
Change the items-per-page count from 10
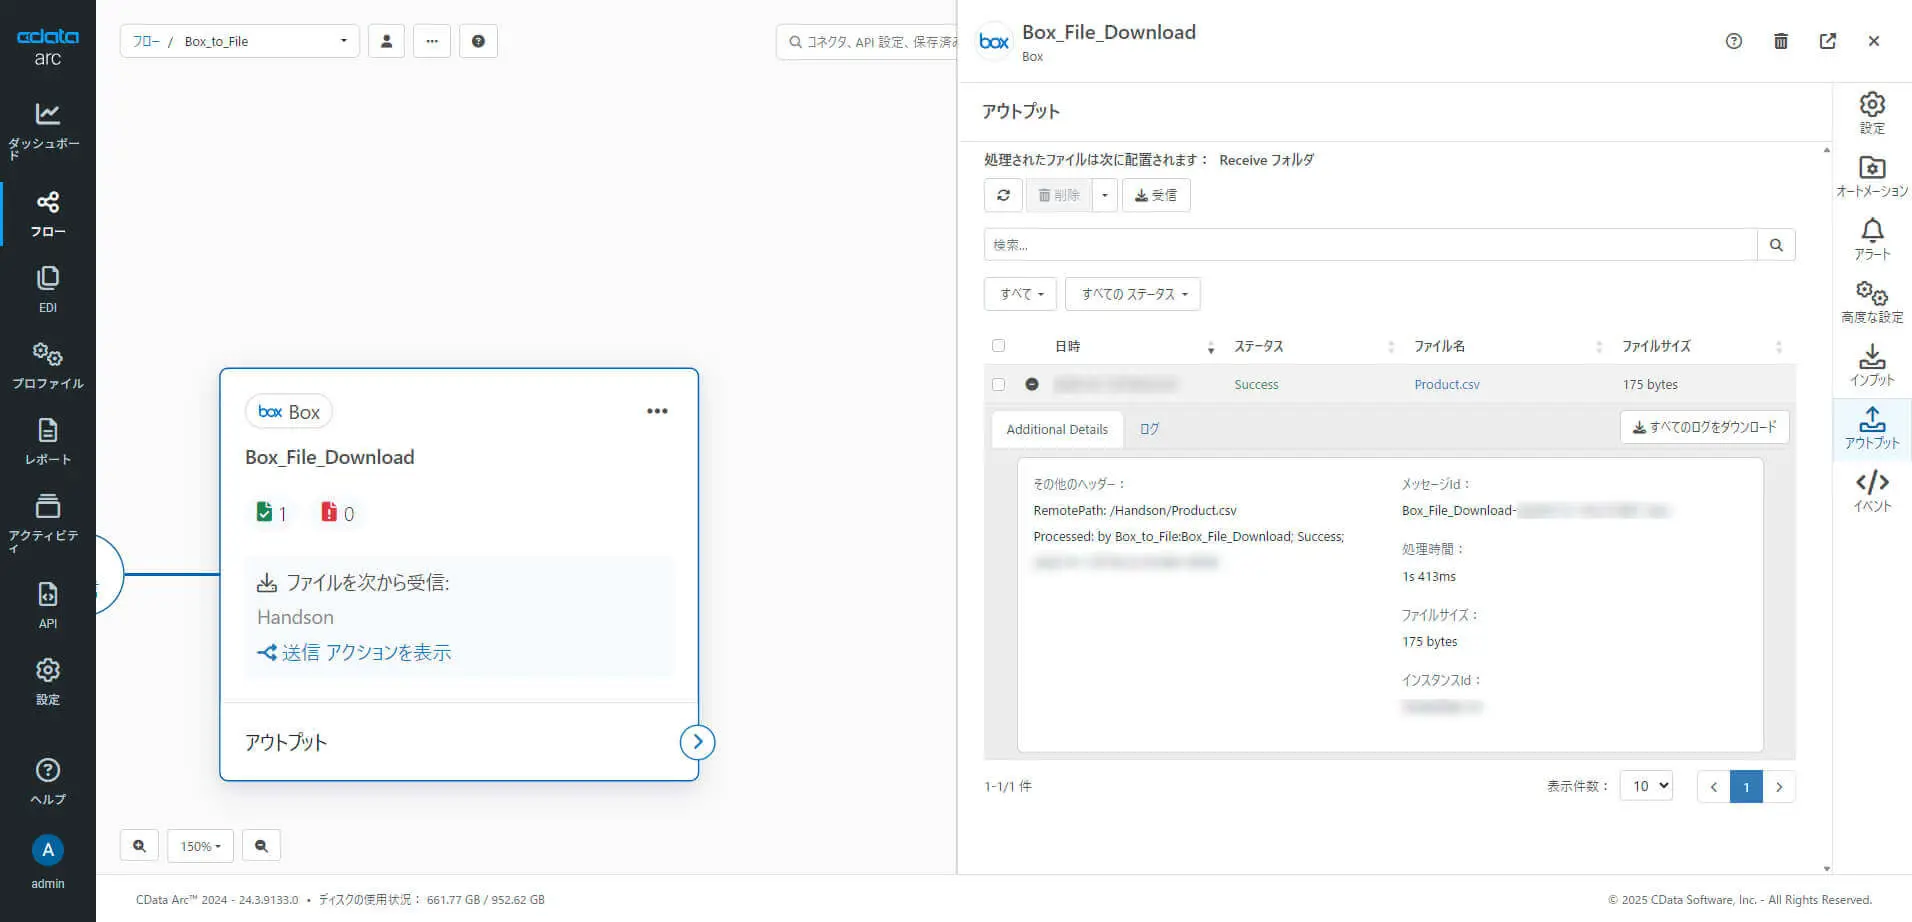pyautogui.click(x=1646, y=786)
